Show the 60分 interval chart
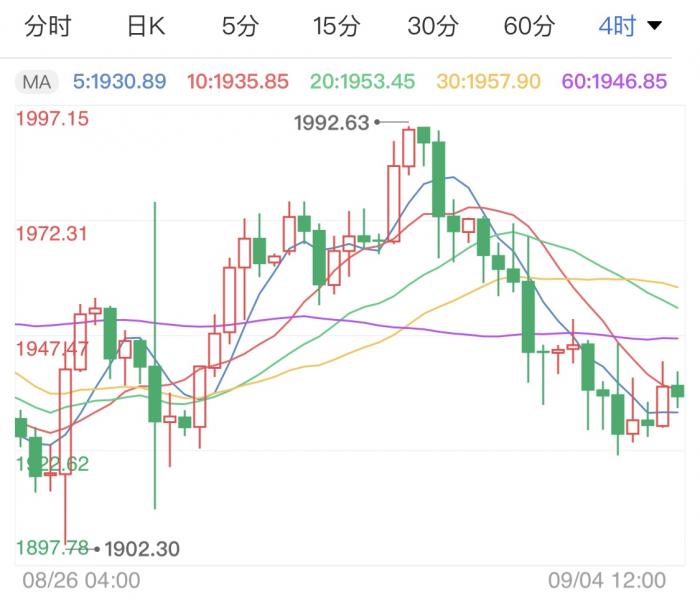This screenshot has width=700, height=600. click(x=528, y=27)
